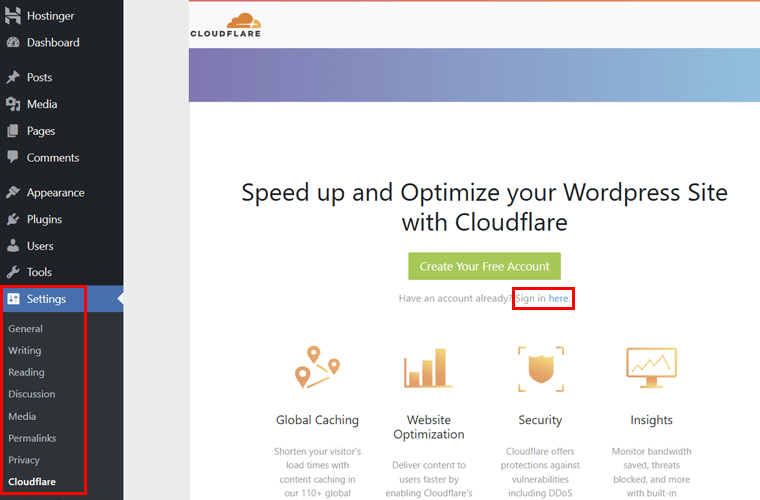Click the Users person icon

click(13, 246)
